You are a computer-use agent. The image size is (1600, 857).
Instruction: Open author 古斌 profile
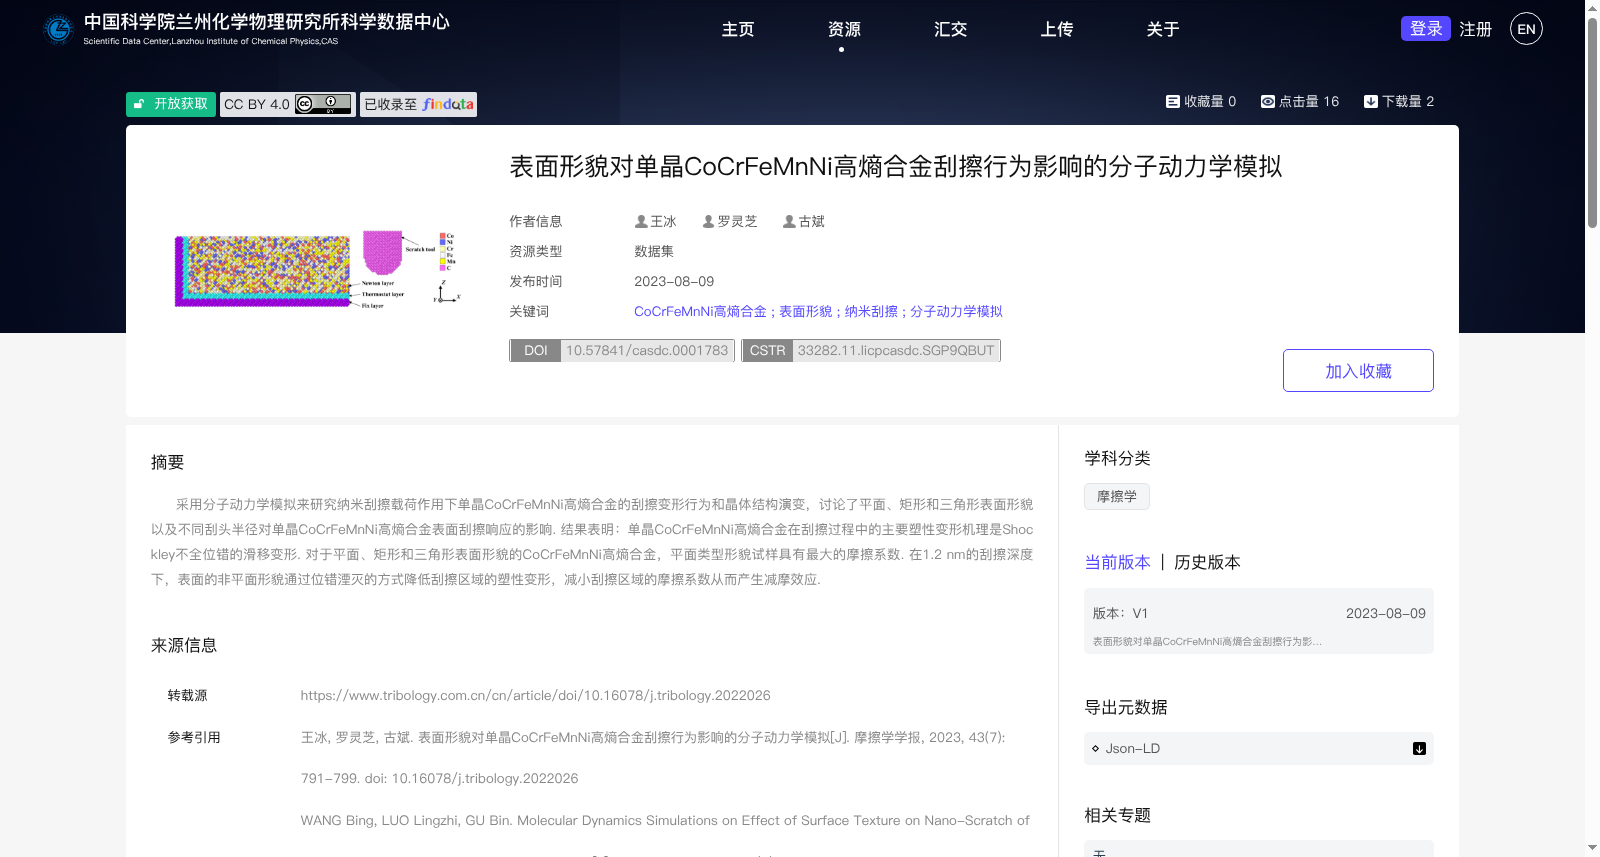coord(804,221)
